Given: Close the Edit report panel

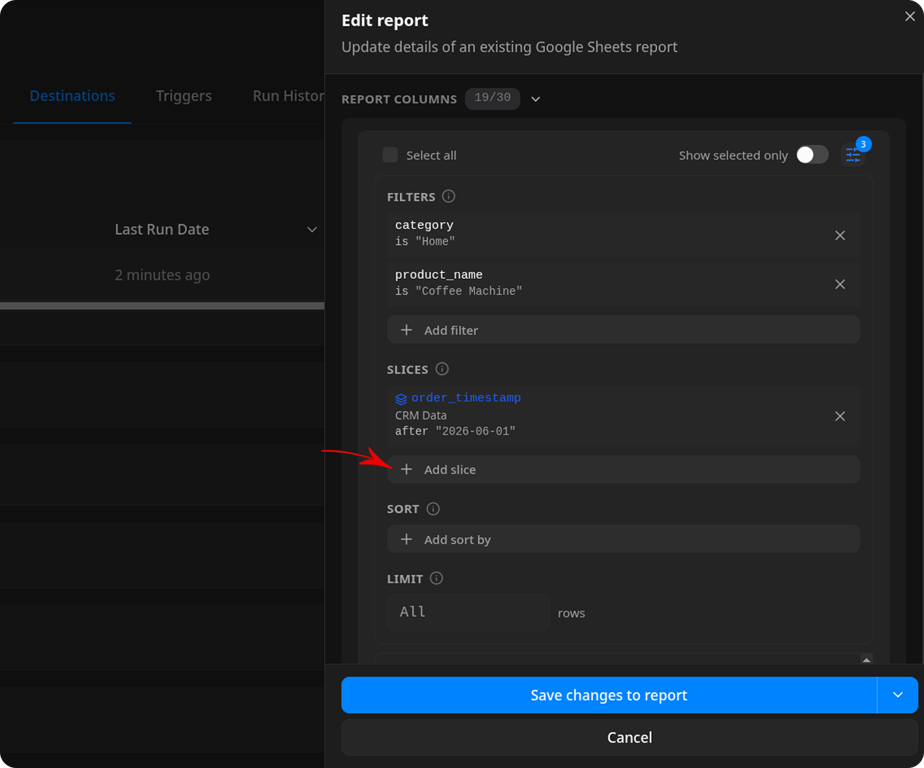Looking at the screenshot, I should click(909, 17).
